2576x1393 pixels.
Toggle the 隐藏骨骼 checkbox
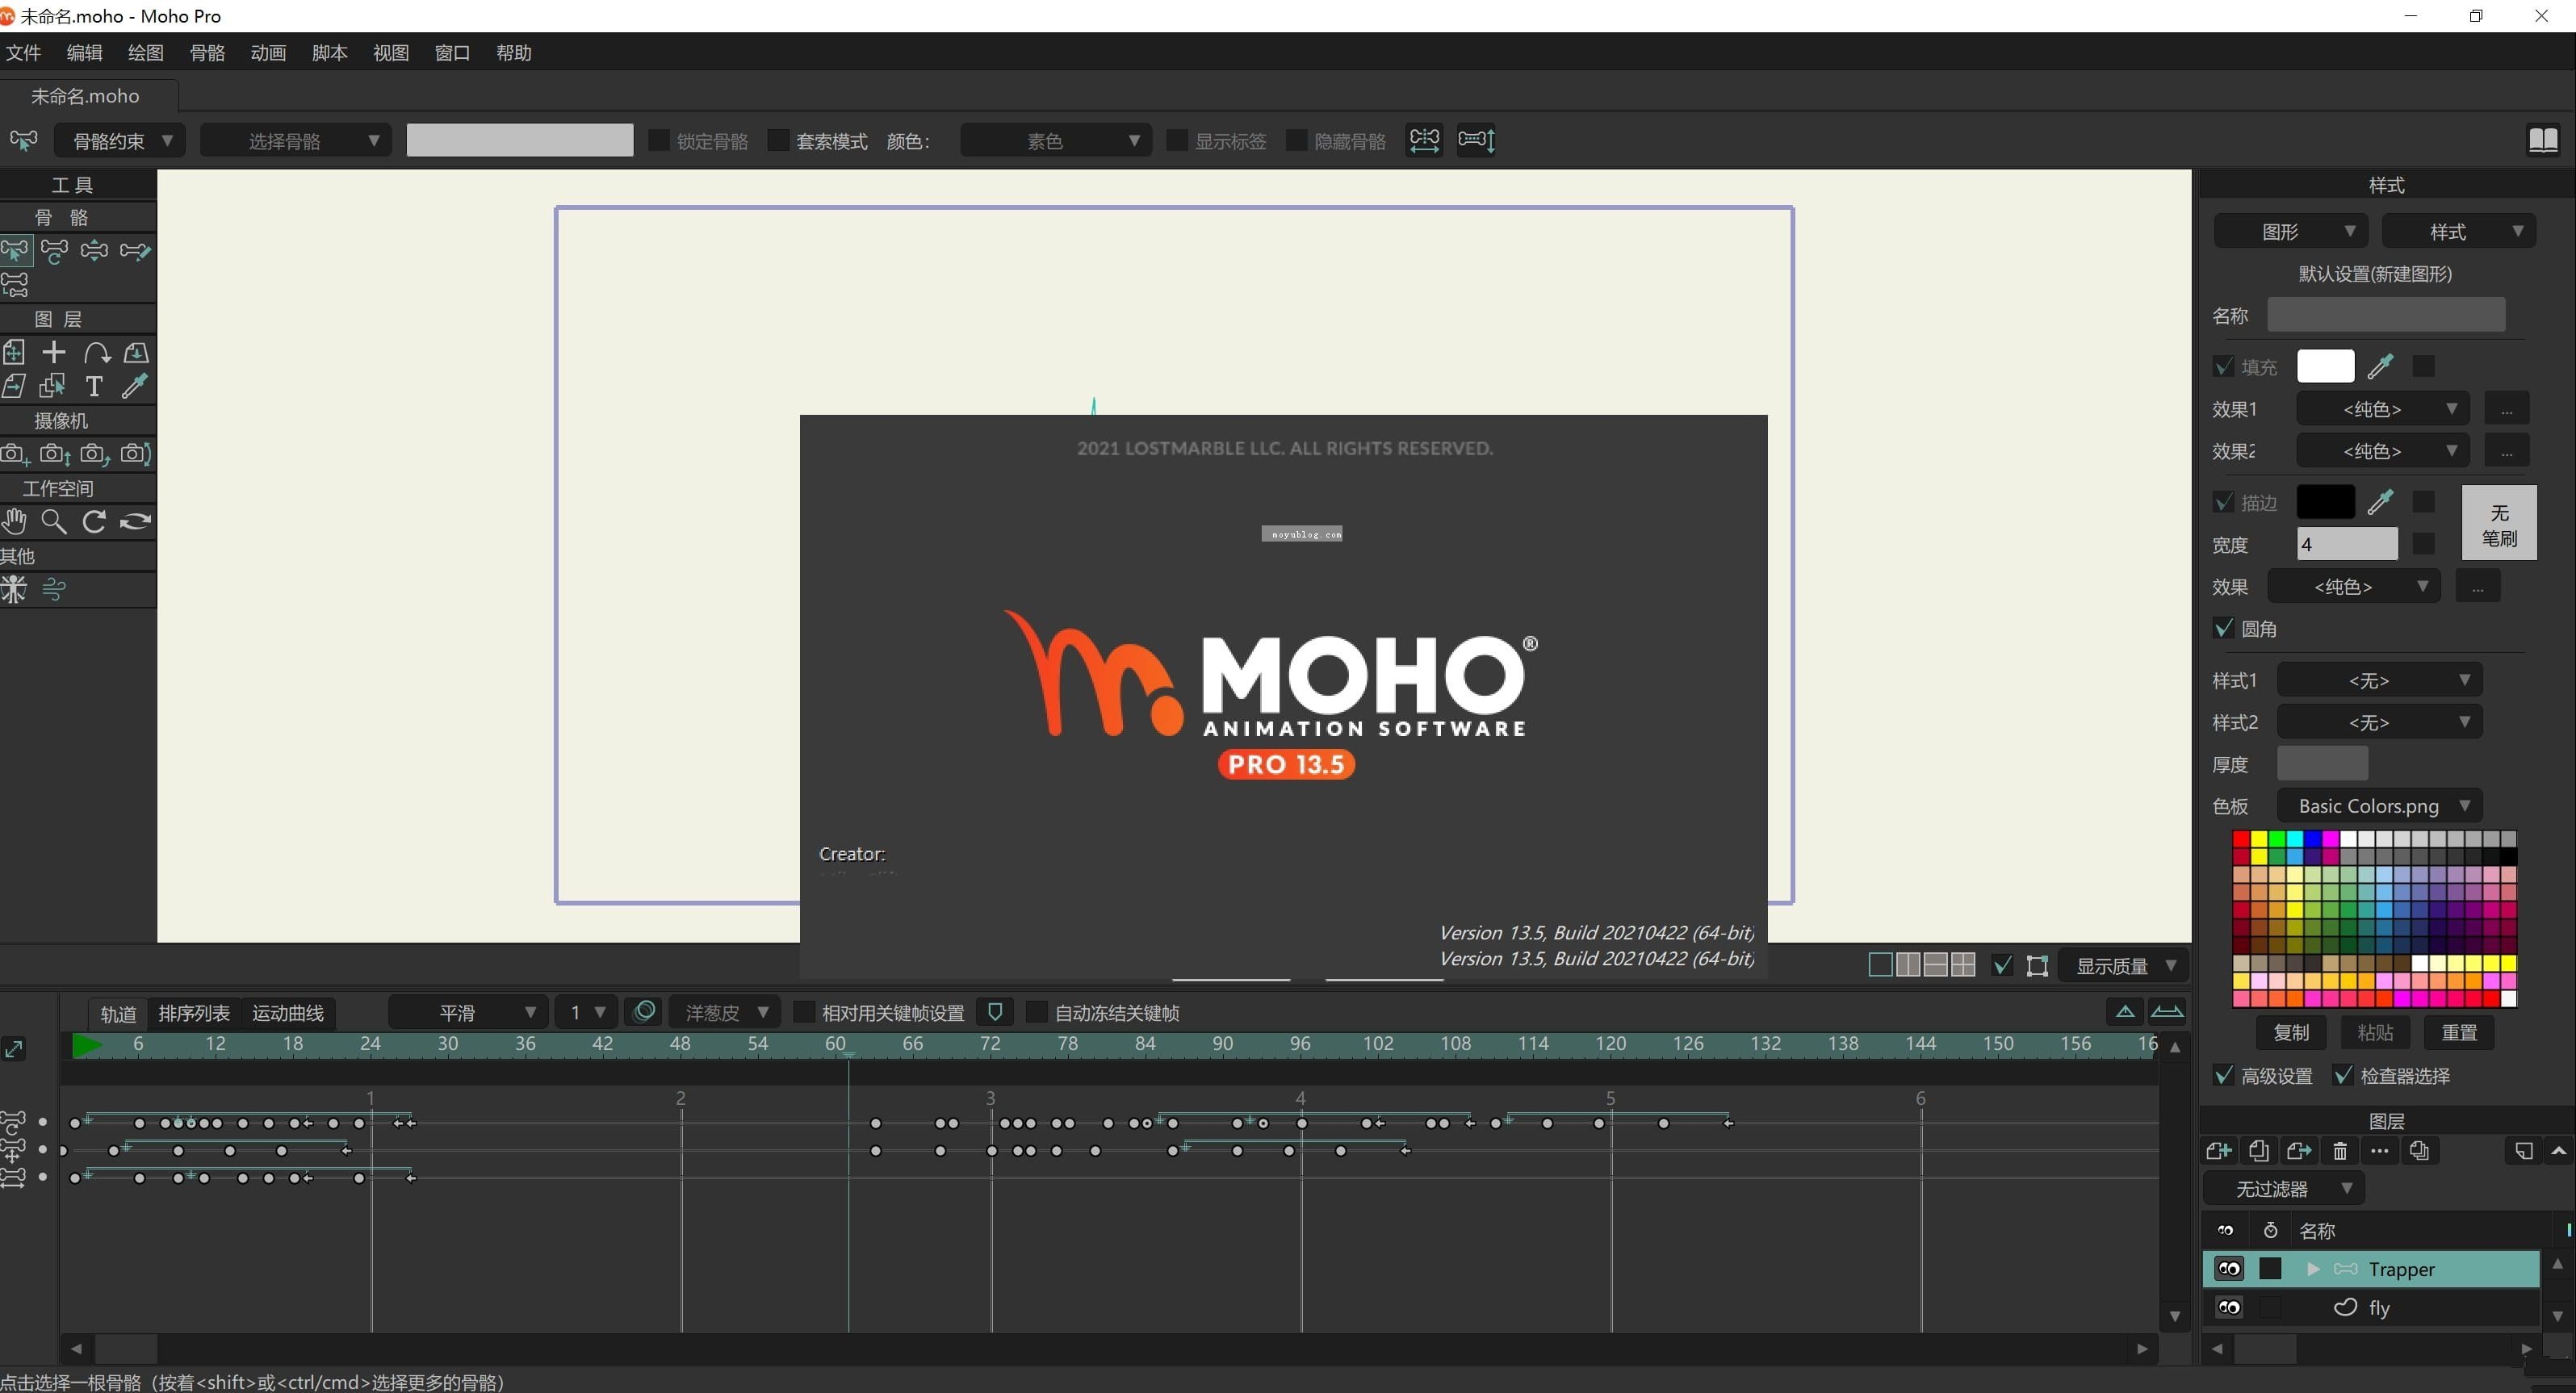(x=1296, y=140)
